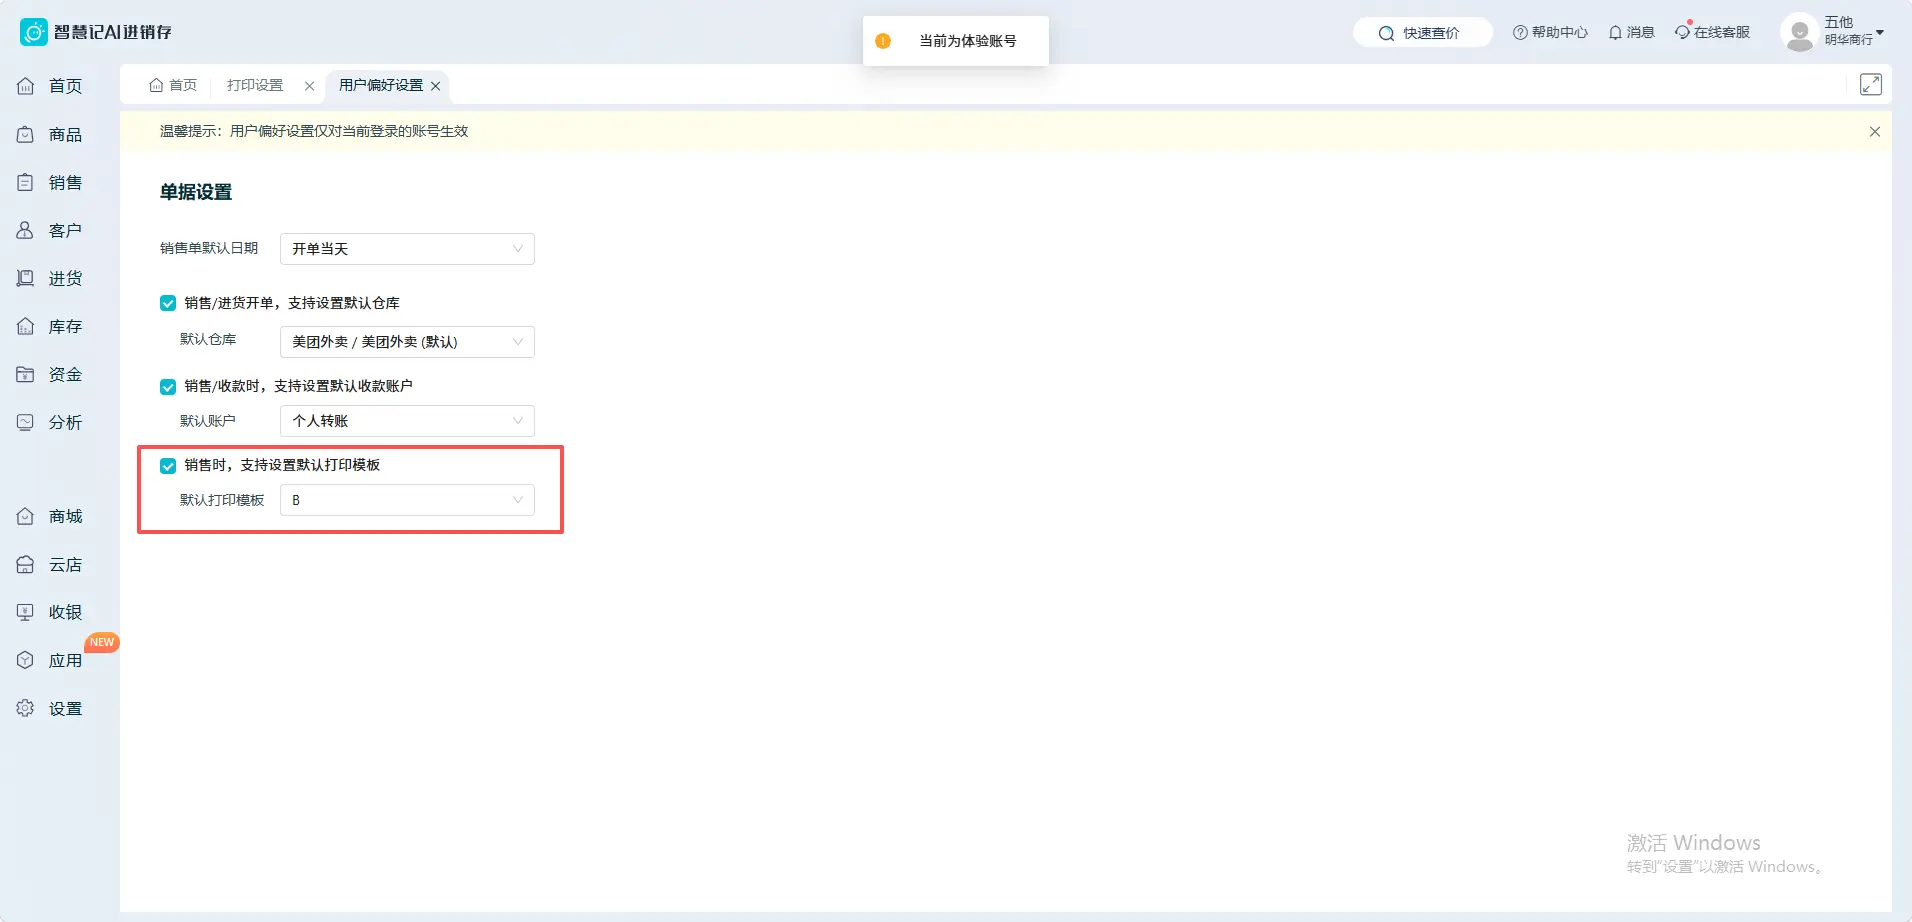
Task: Click the user avatar picture
Action: click(1799, 32)
